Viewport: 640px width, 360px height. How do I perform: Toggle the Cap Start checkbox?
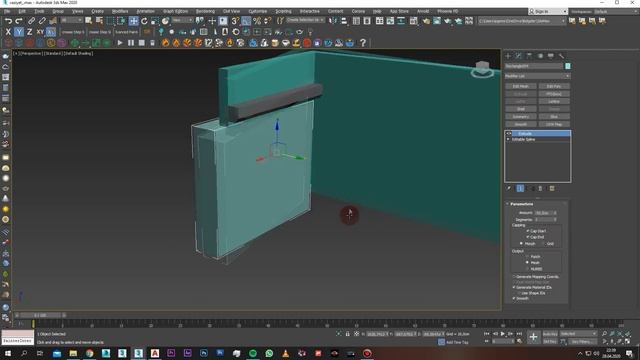pyautogui.click(x=527, y=231)
